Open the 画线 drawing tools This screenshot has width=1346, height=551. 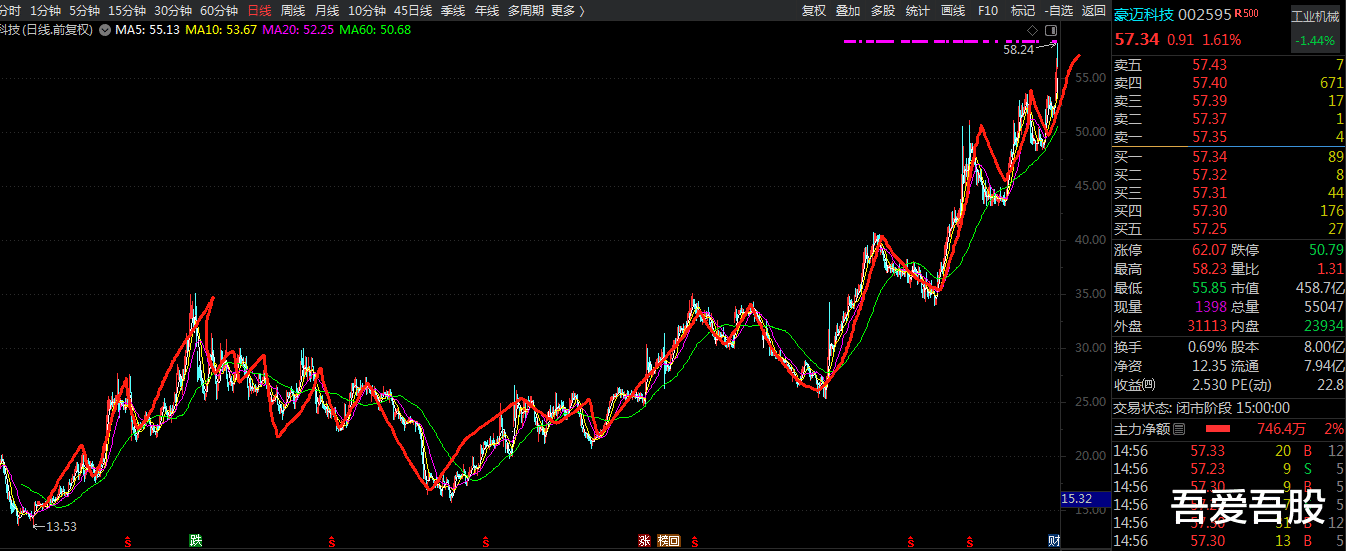[953, 10]
